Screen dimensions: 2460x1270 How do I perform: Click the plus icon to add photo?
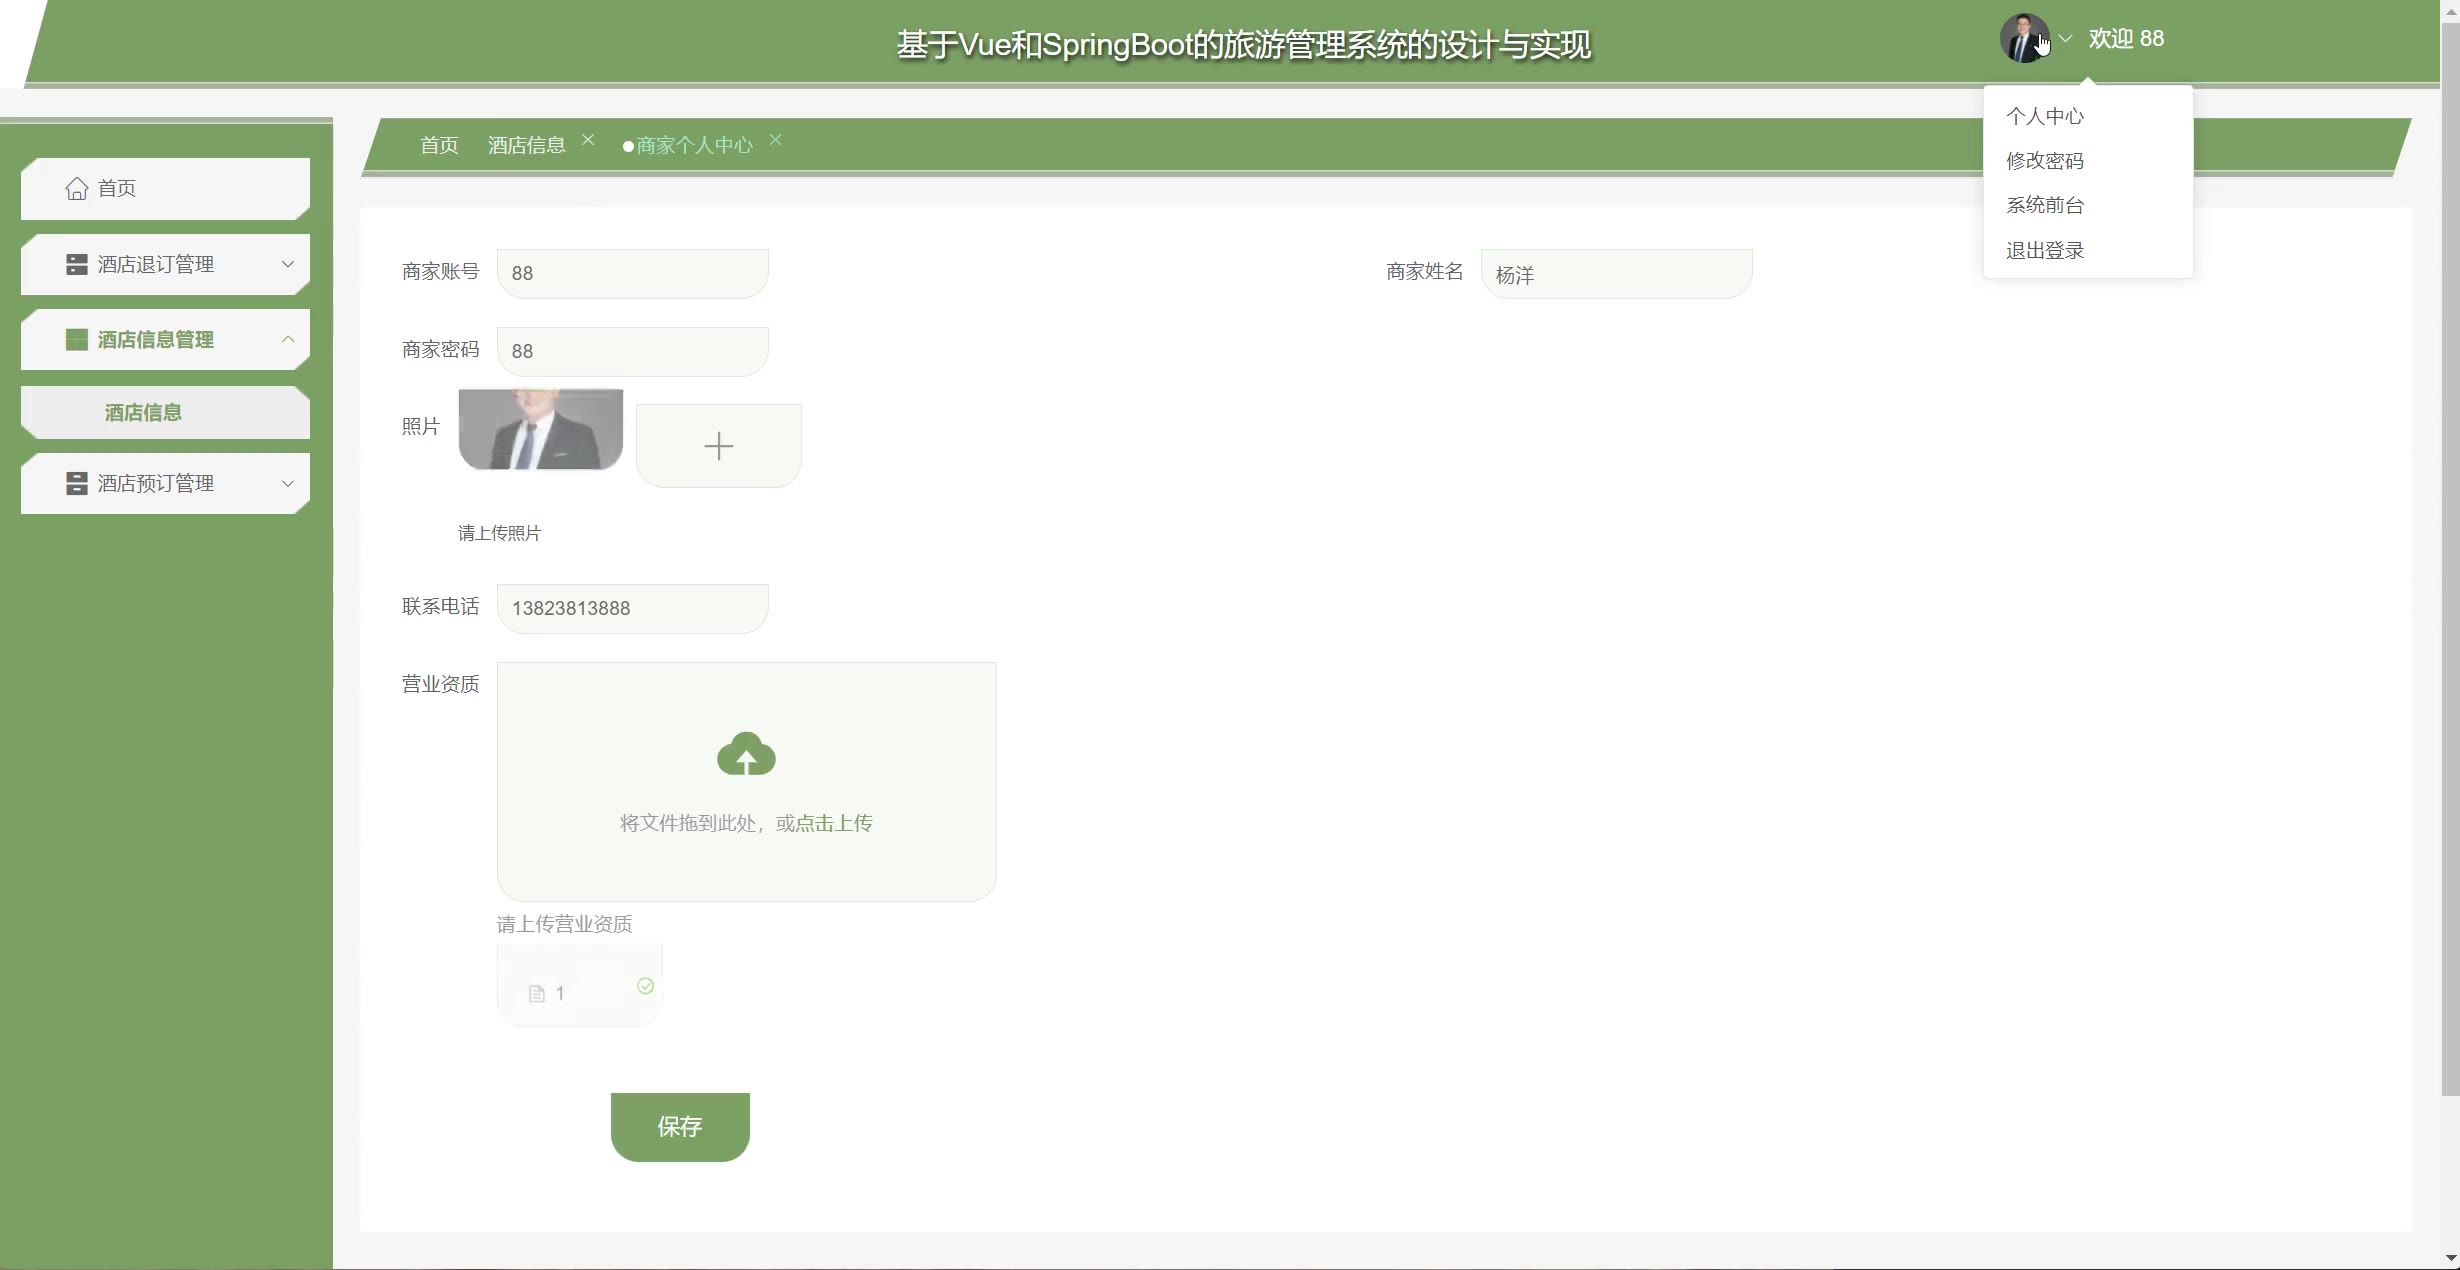click(x=718, y=446)
